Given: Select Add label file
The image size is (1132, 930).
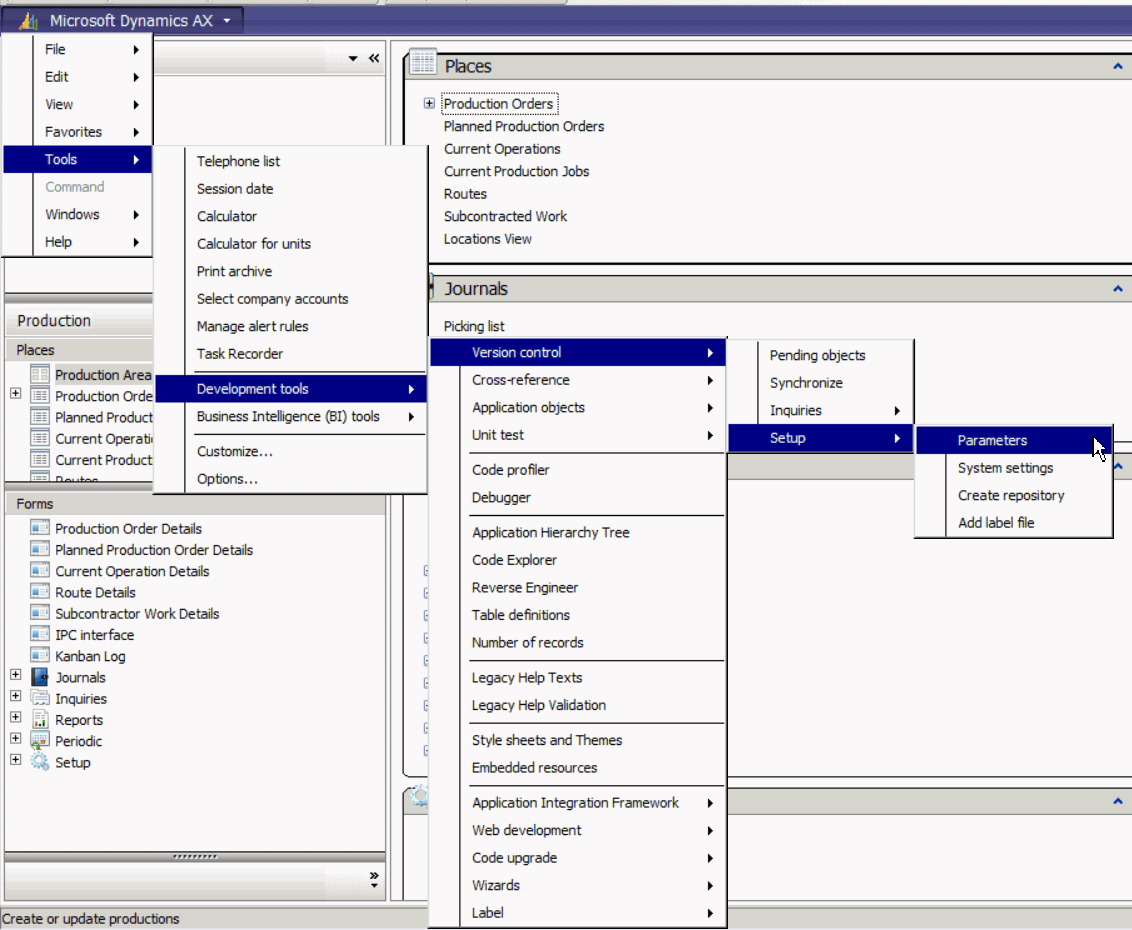Looking at the screenshot, I should pyautogui.click(x=1014, y=523).
